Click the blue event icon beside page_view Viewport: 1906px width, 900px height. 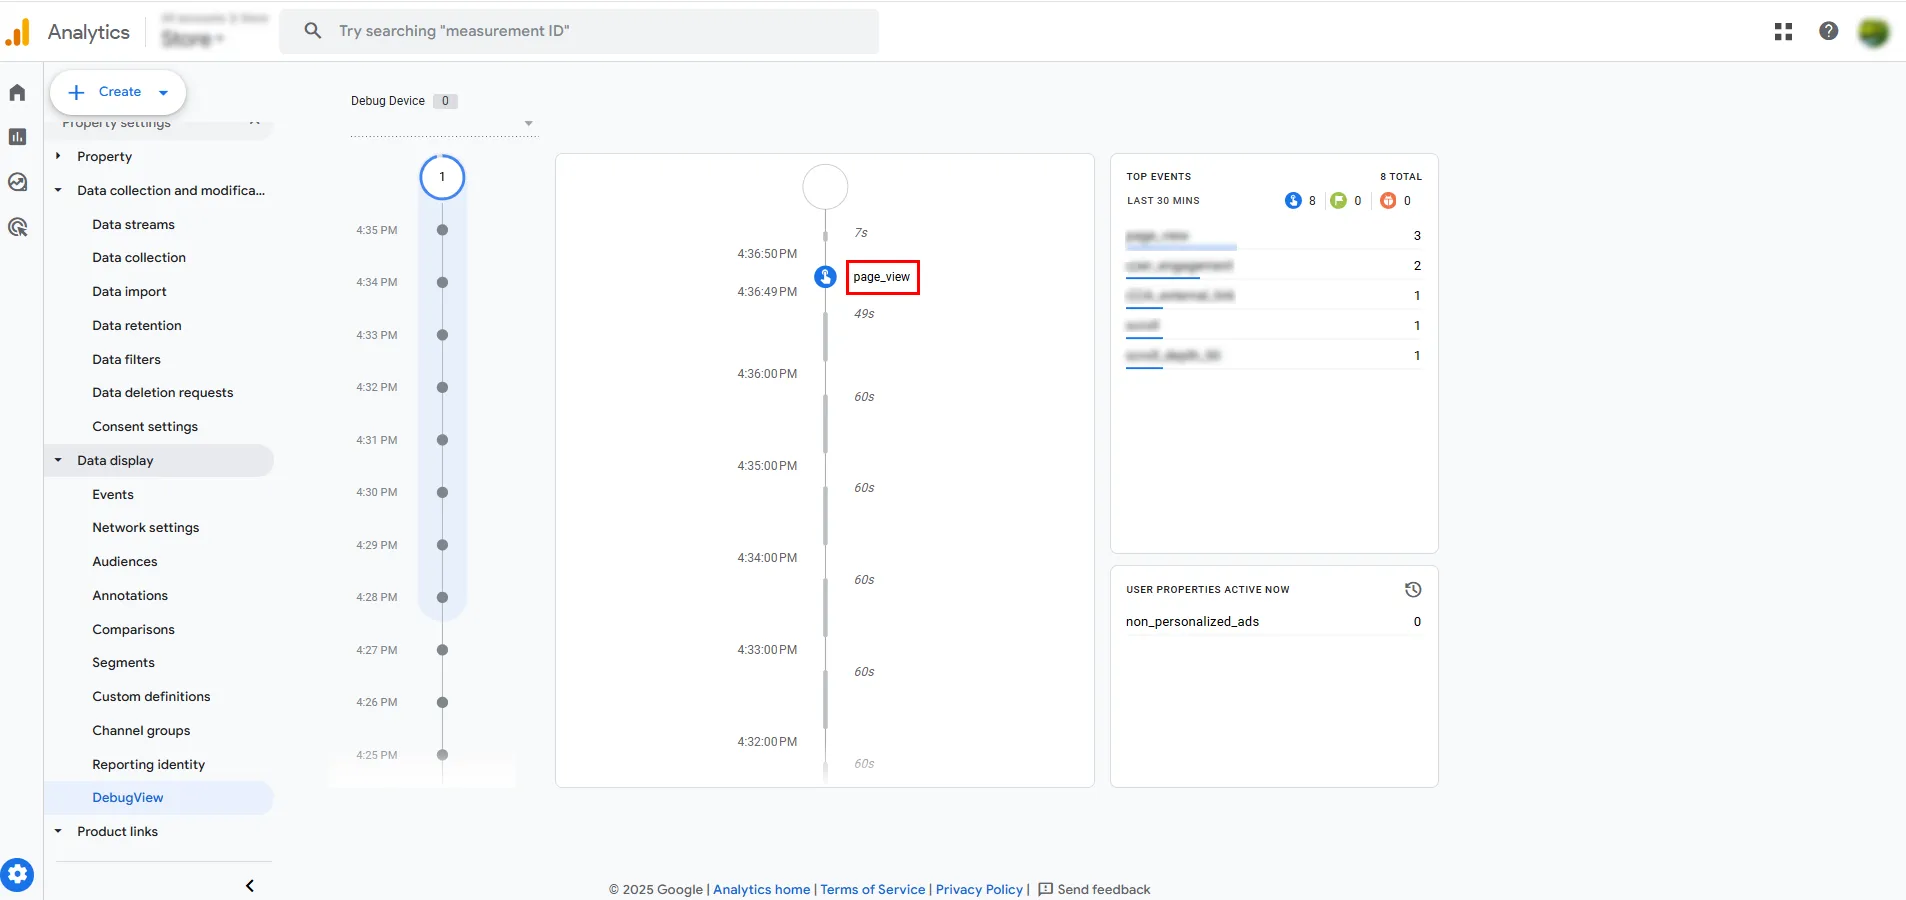(x=825, y=277)
